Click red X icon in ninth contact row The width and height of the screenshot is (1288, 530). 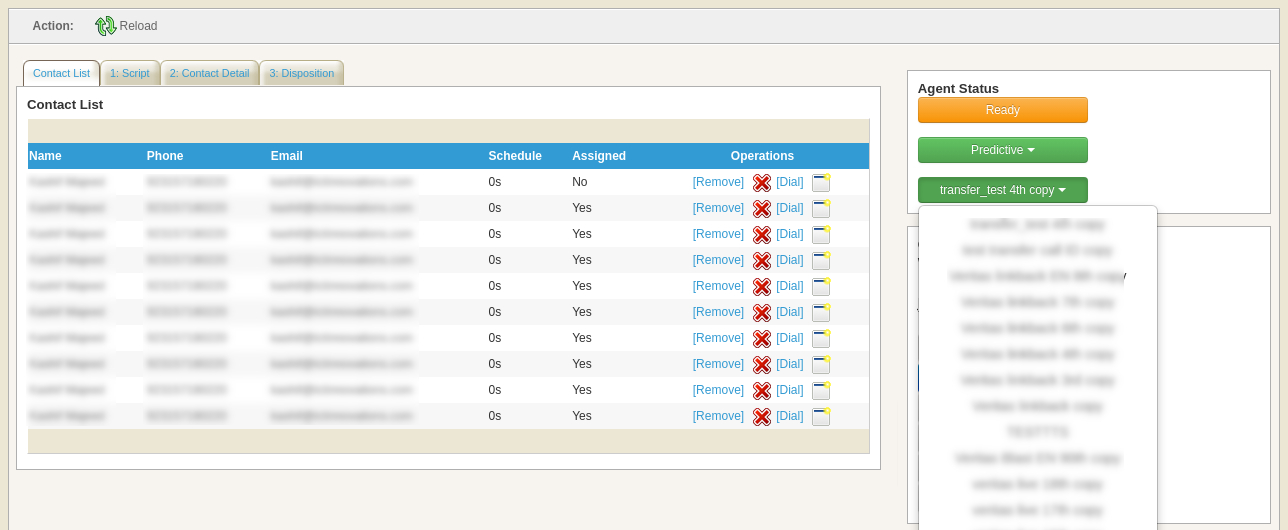761,390
